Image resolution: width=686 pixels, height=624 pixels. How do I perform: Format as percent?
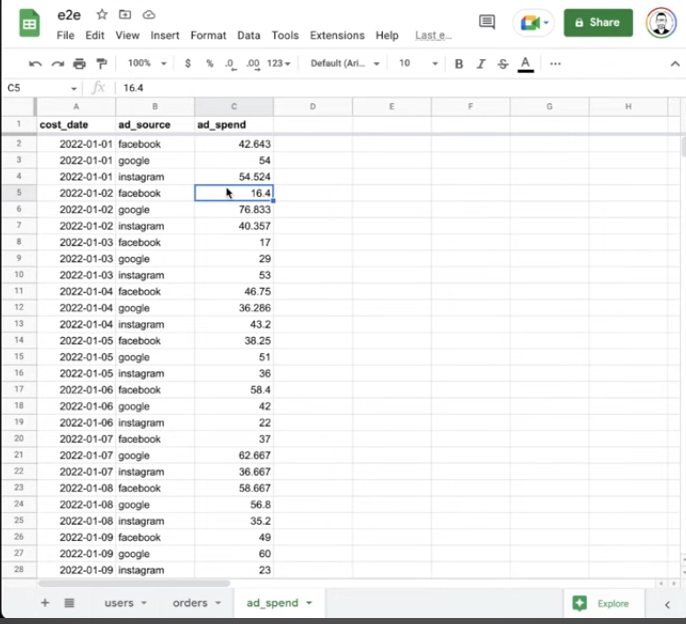(x=210, y=63)
